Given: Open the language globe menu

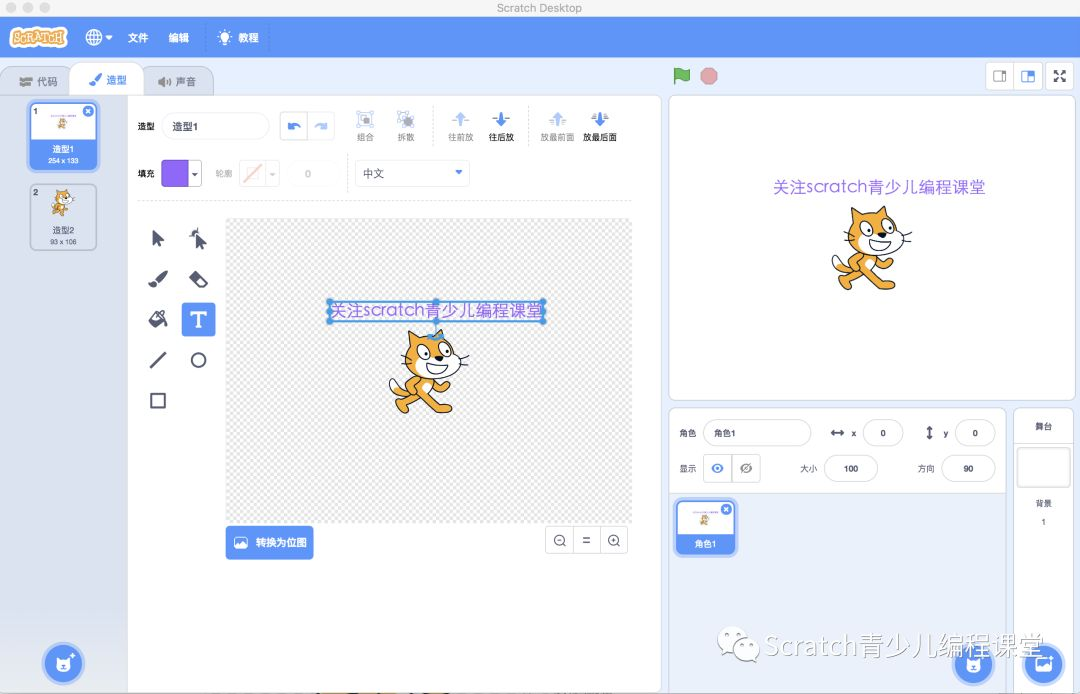Looking at the screenshot, I should tap(97, 37).
